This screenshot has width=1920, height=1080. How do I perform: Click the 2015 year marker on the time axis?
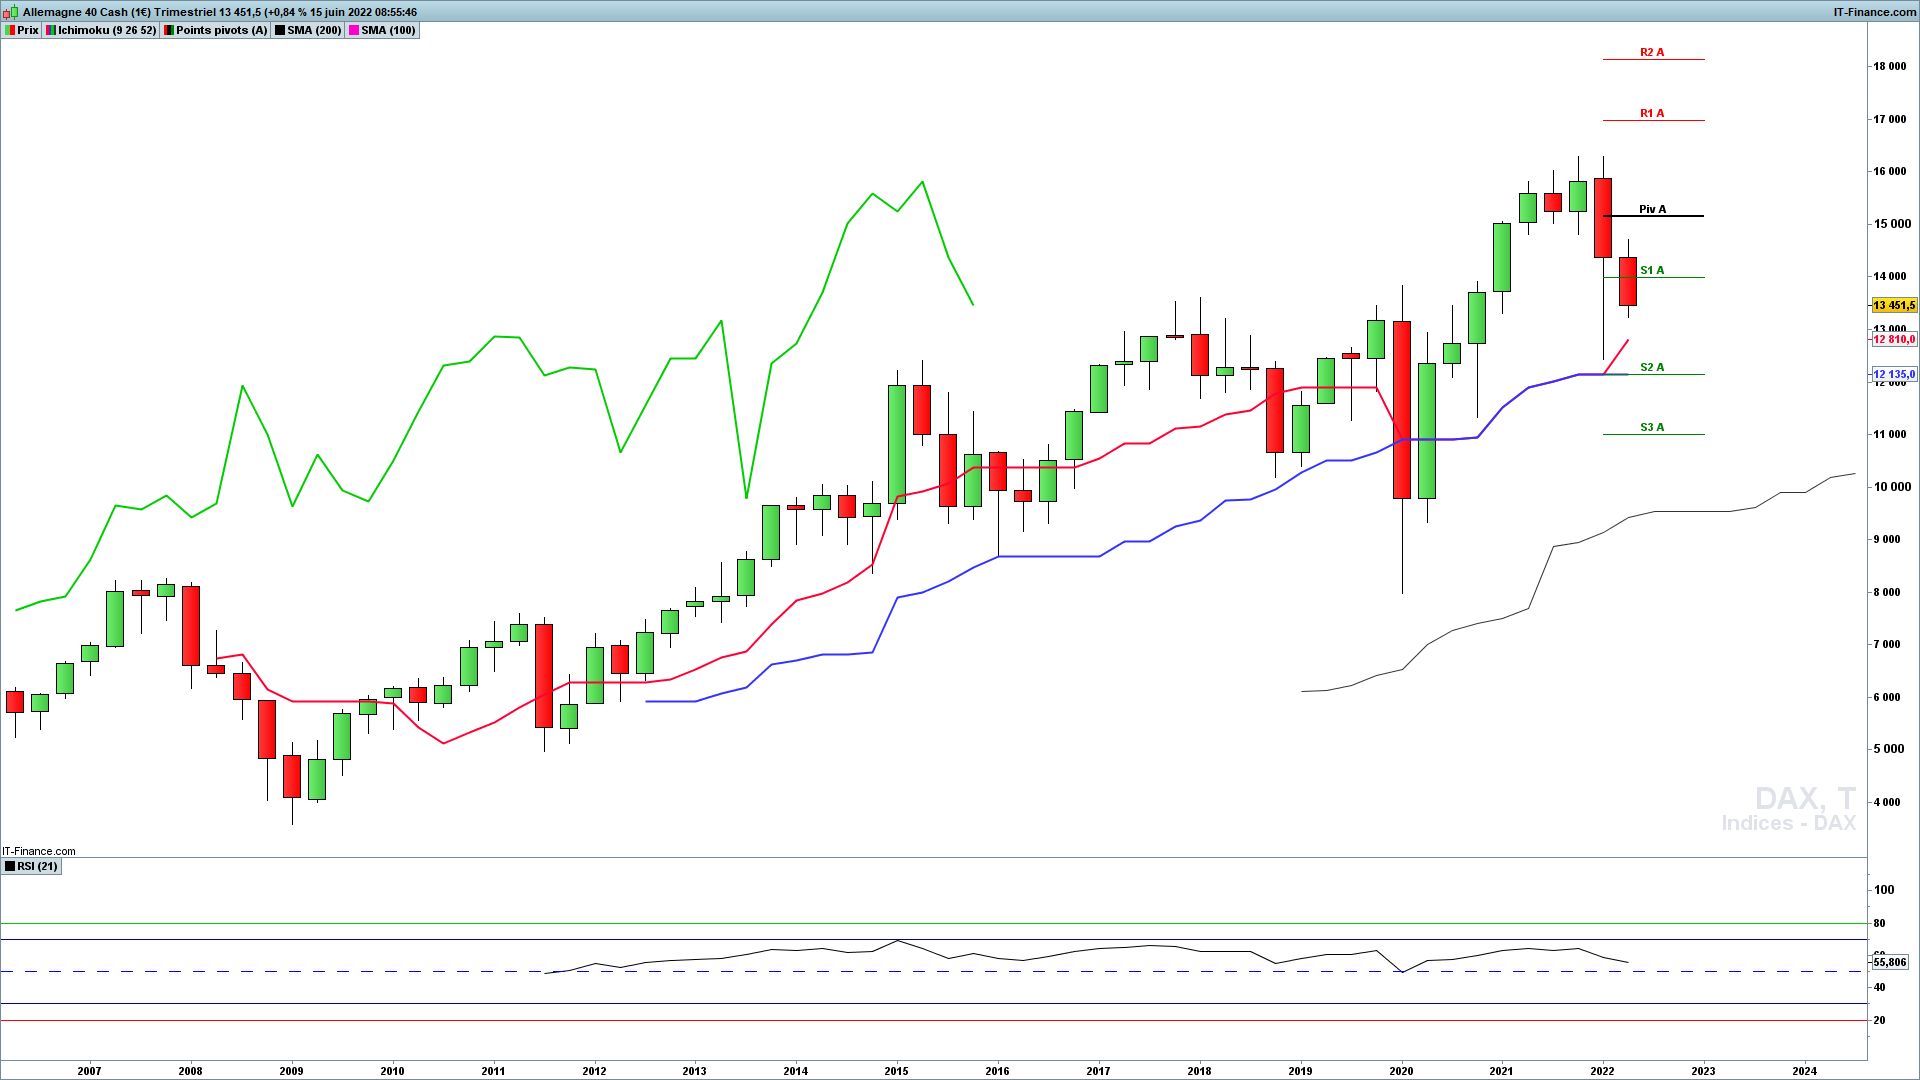coord(896,1071)
